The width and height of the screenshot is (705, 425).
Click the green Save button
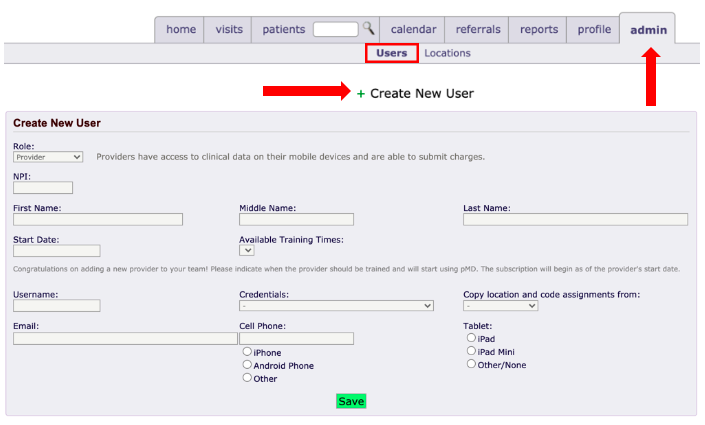(x=351, y=401)
